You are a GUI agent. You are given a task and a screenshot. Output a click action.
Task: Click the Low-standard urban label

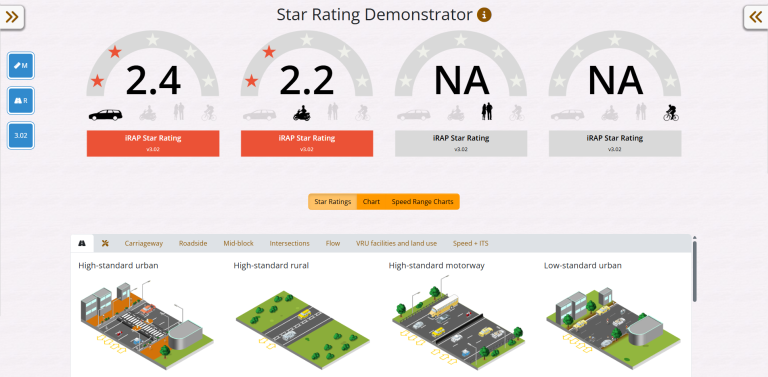point(582,265)
